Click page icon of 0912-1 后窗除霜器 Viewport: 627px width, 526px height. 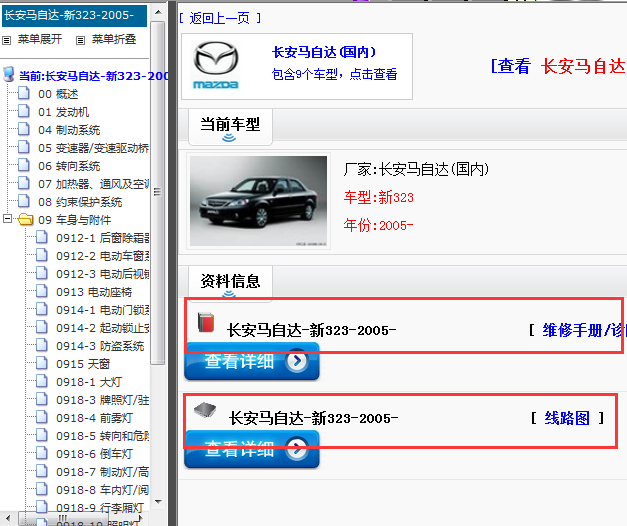(x=42, y=237)
